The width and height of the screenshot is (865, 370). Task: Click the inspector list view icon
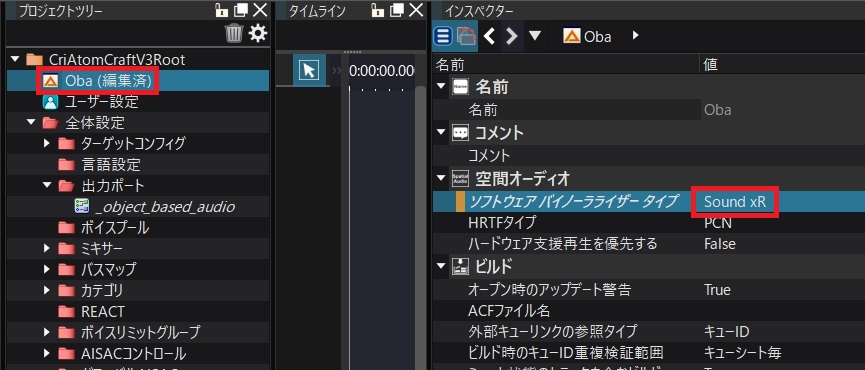point(442,36)
